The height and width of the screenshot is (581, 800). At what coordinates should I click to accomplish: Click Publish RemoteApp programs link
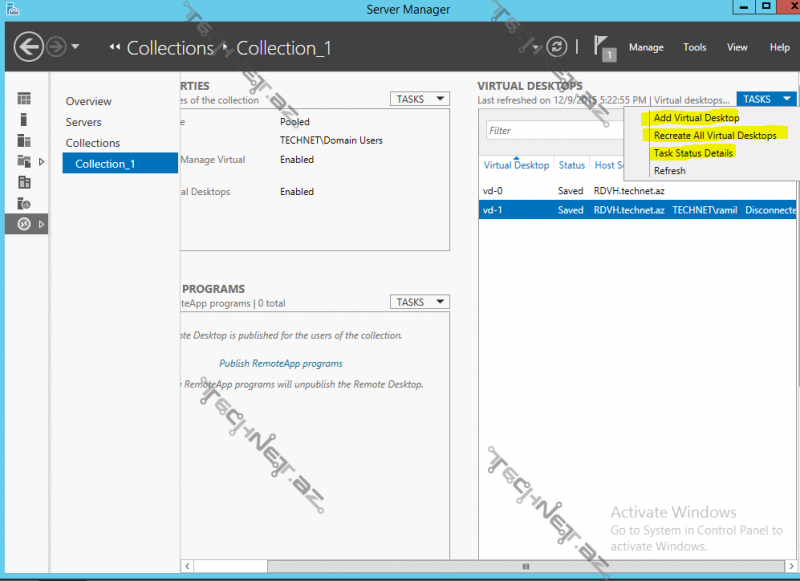click(281, 364)
